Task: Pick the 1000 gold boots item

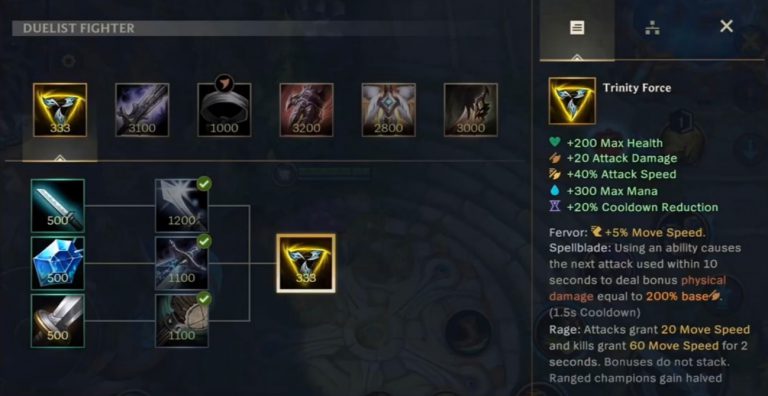Action: point(224,110)
